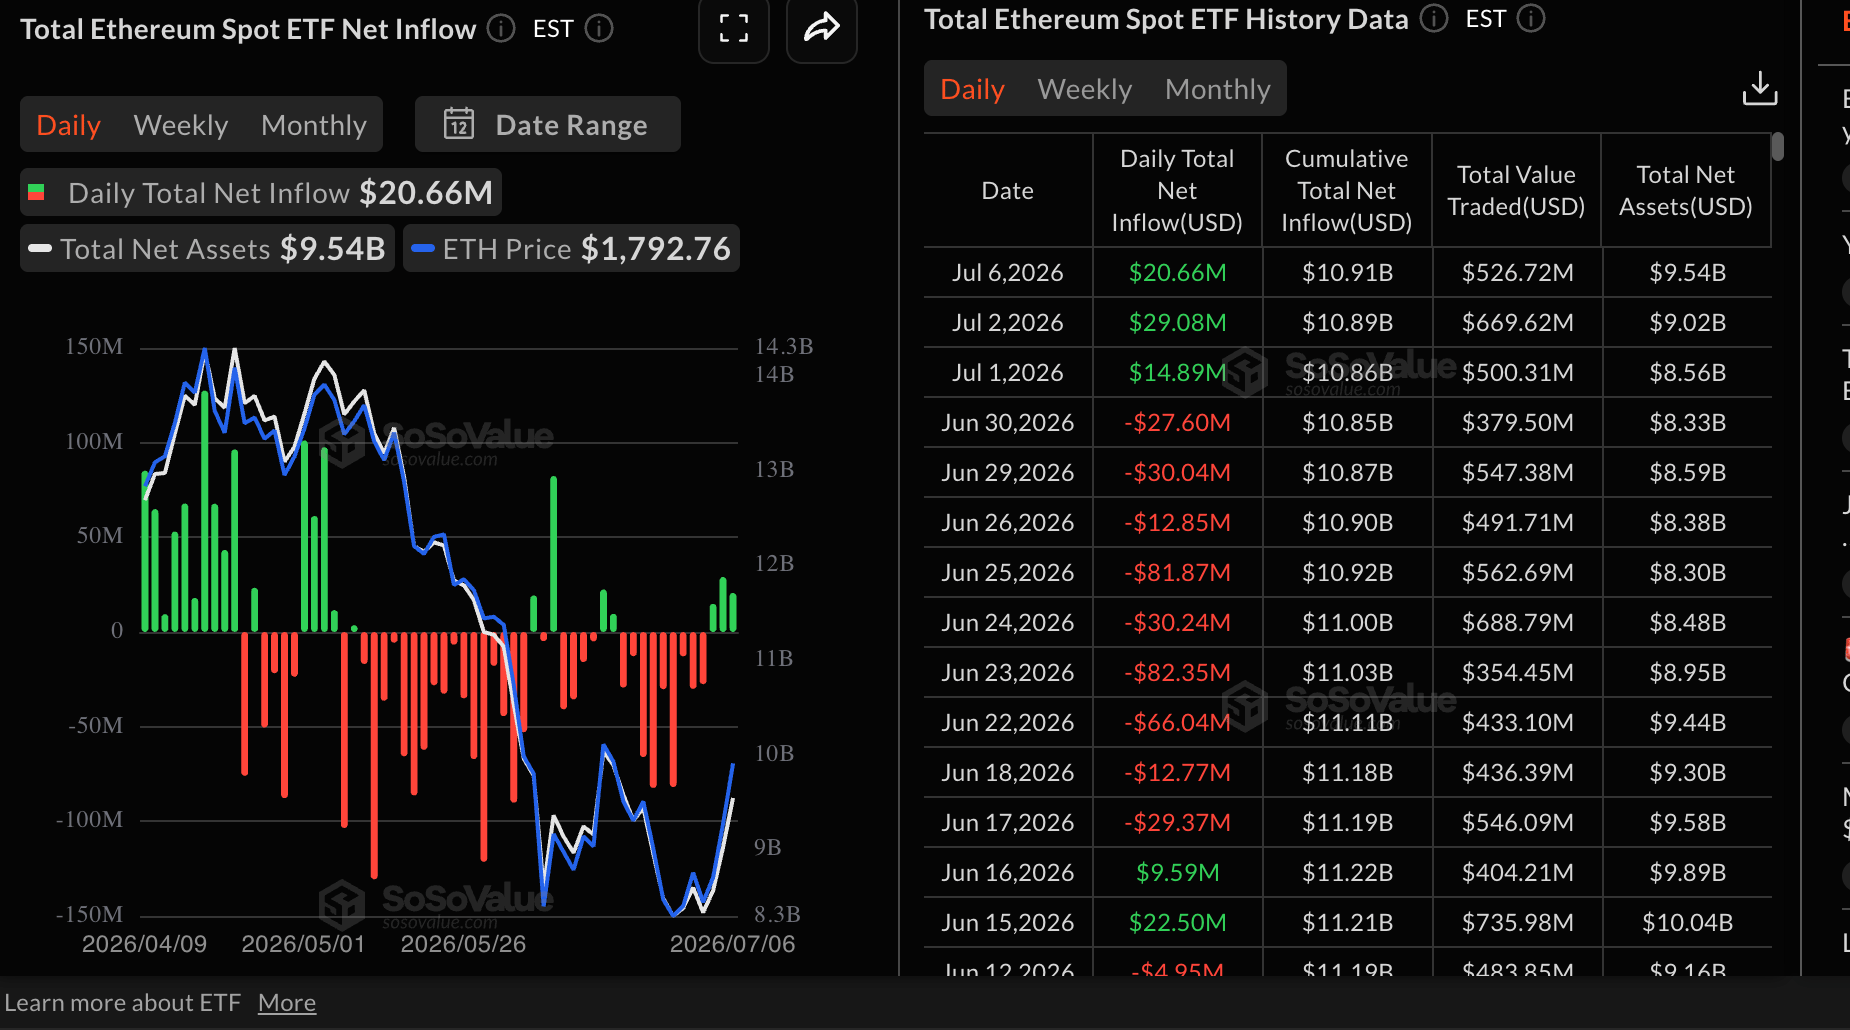Open the Date Range picker
This screenshot has width=1850, height=1030.
(x=548, y=125)
